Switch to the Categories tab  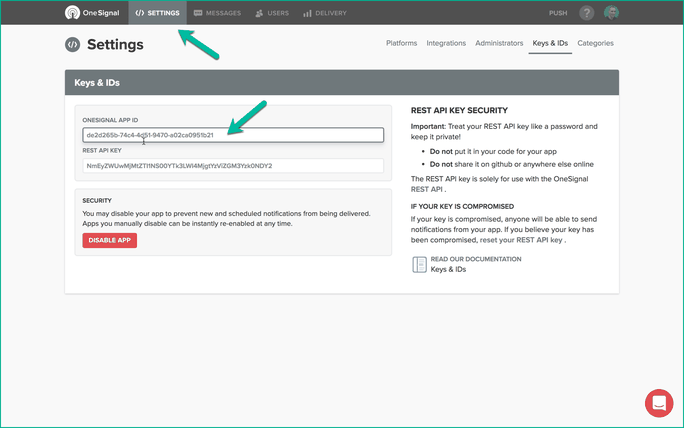[595, 43]
